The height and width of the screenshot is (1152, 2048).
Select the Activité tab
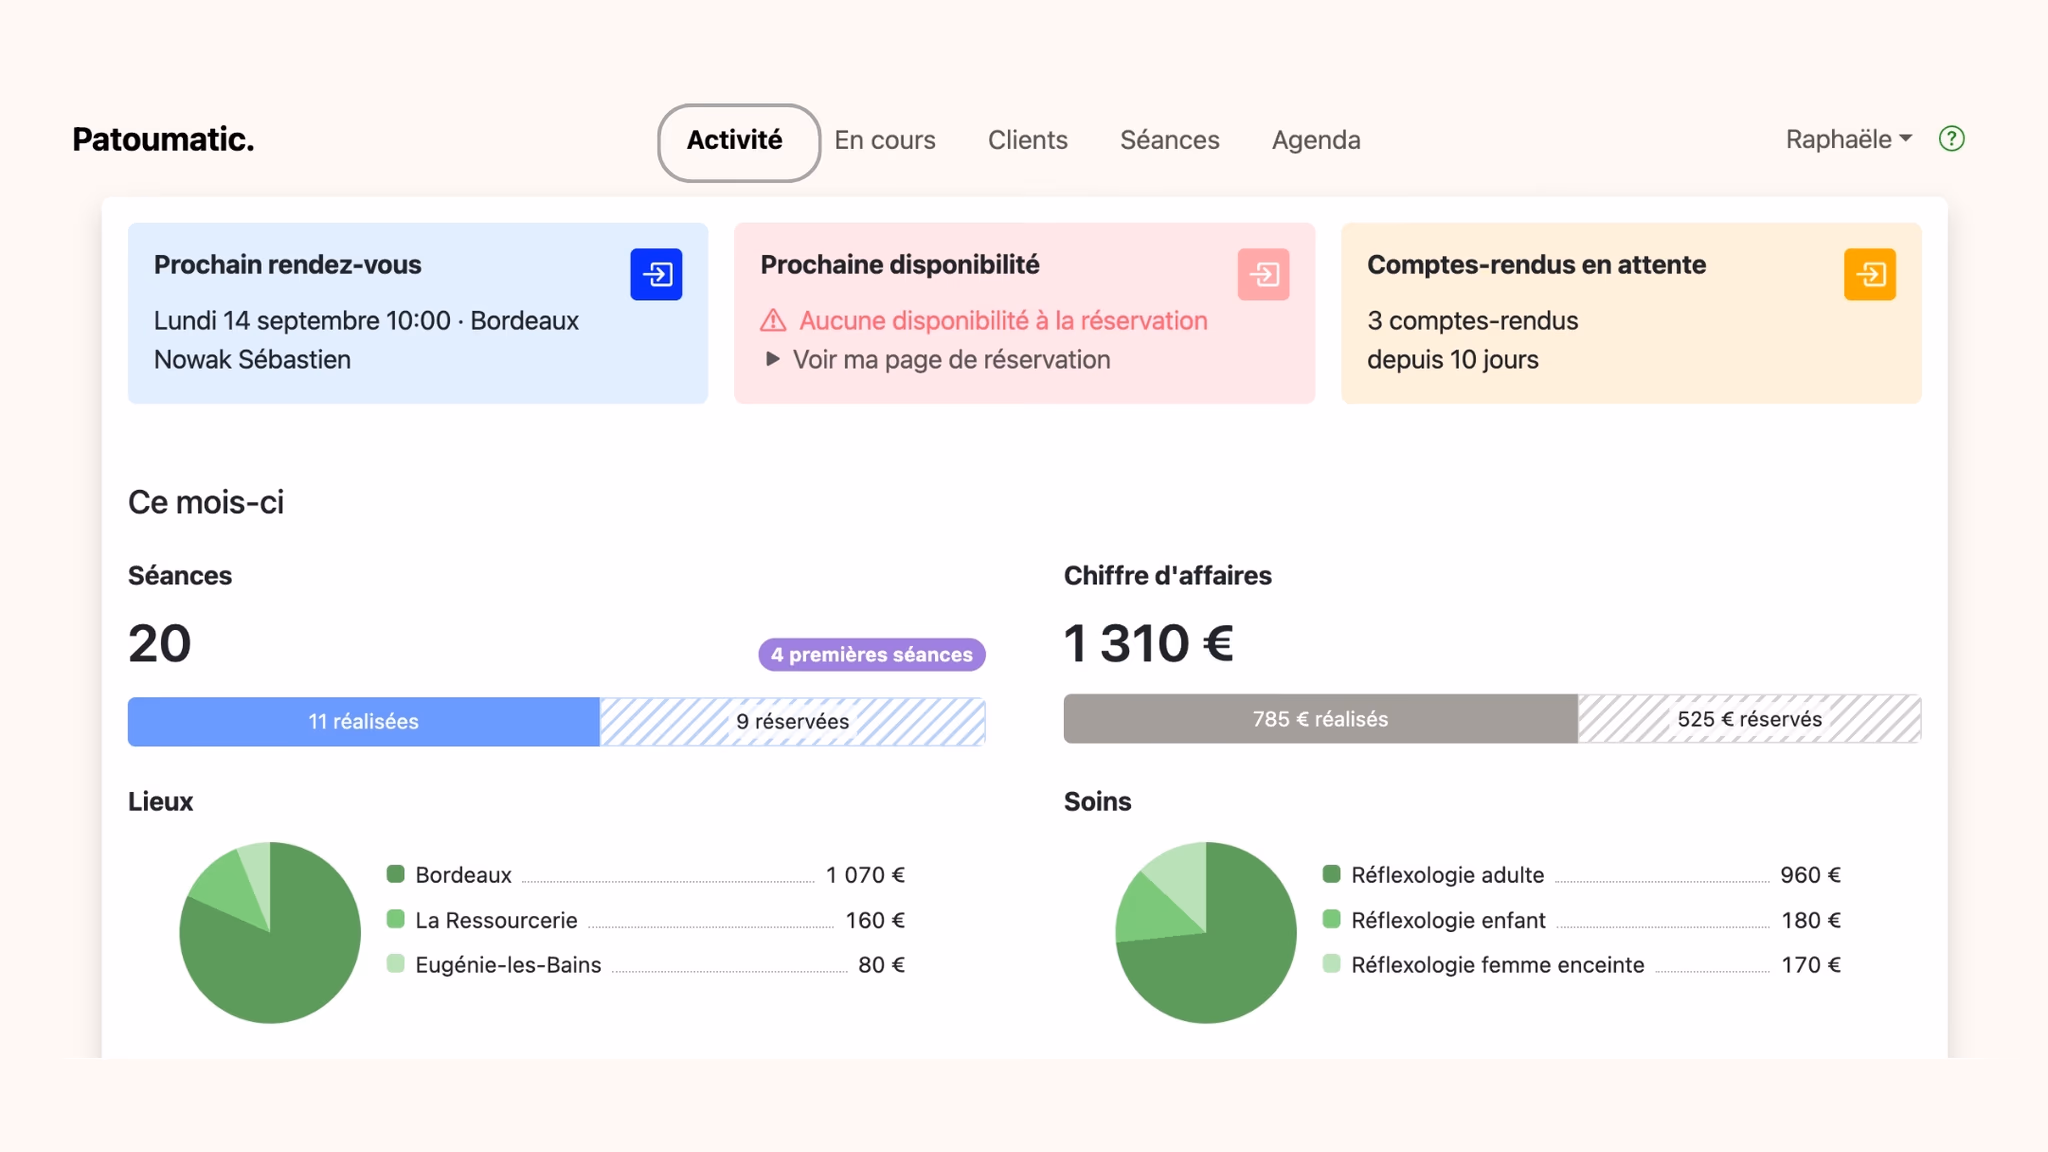[738, 142]
